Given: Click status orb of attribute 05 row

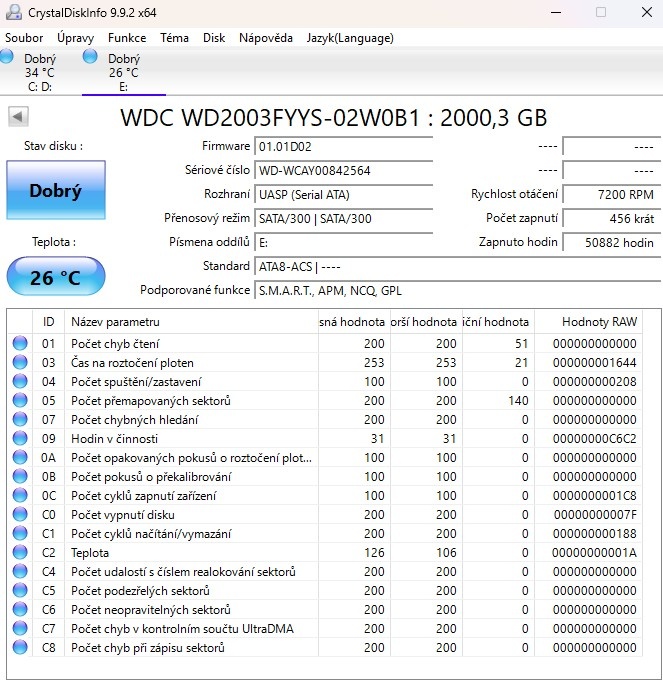Looking at the screenshot, I should coord(20,400).
